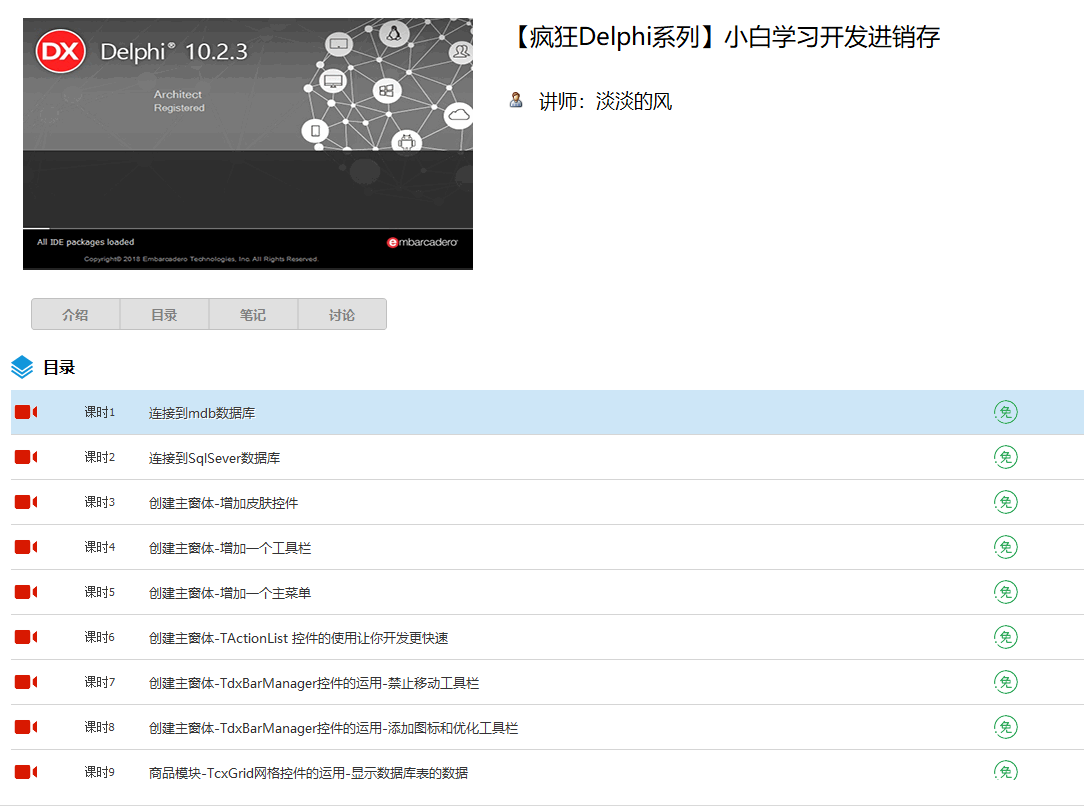This screenshot has width=1084, height=806.
Task: Open lesson 创建主窗体-增加一个主菜单
Action: pos(230,592)
